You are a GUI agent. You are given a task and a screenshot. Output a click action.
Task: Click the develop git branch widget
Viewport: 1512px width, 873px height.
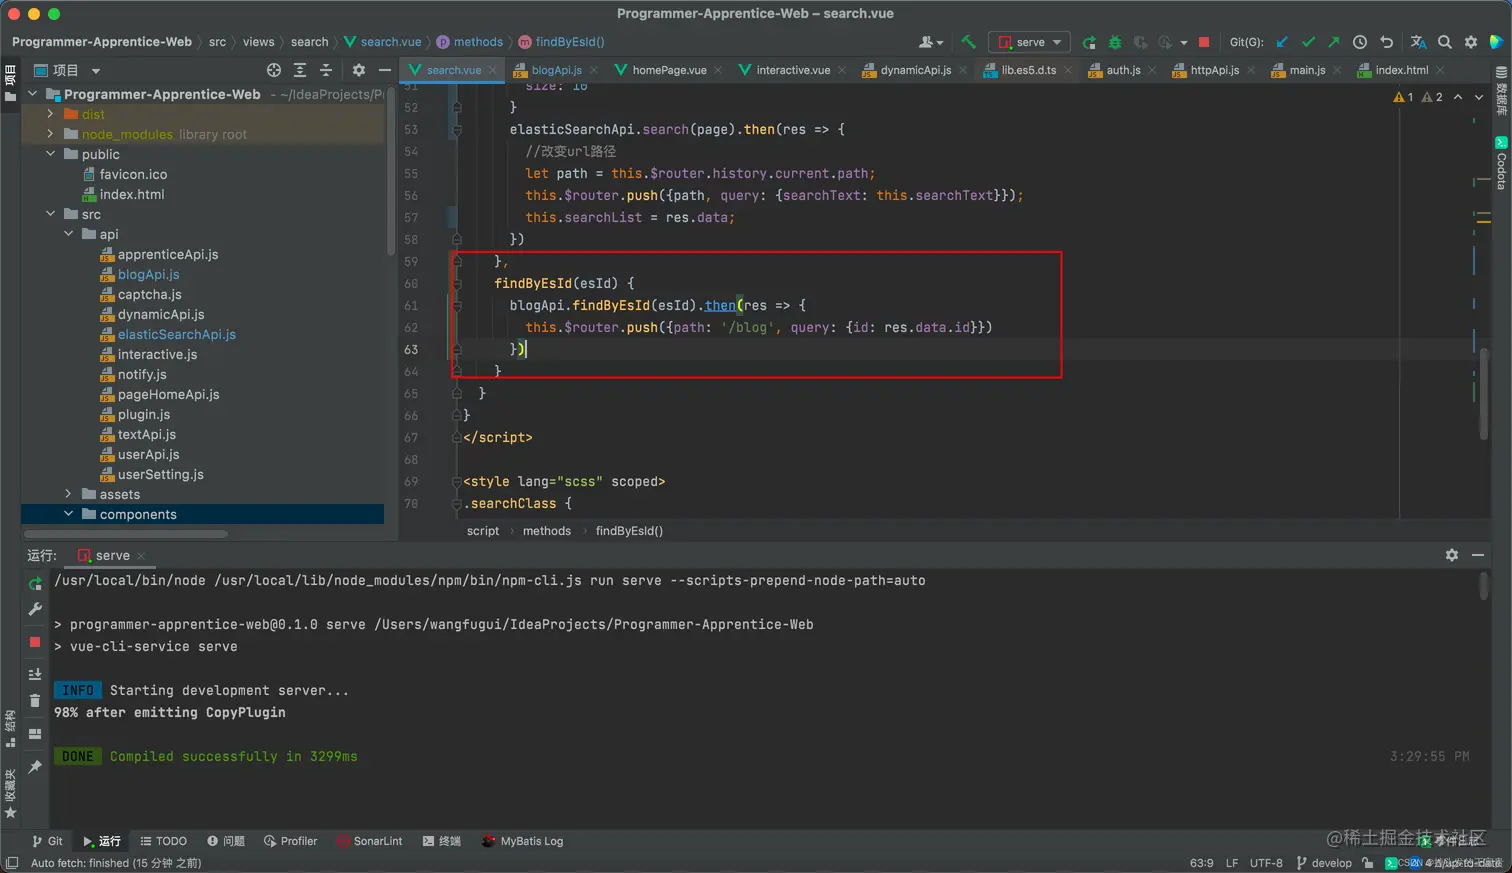click(1324, 863)
